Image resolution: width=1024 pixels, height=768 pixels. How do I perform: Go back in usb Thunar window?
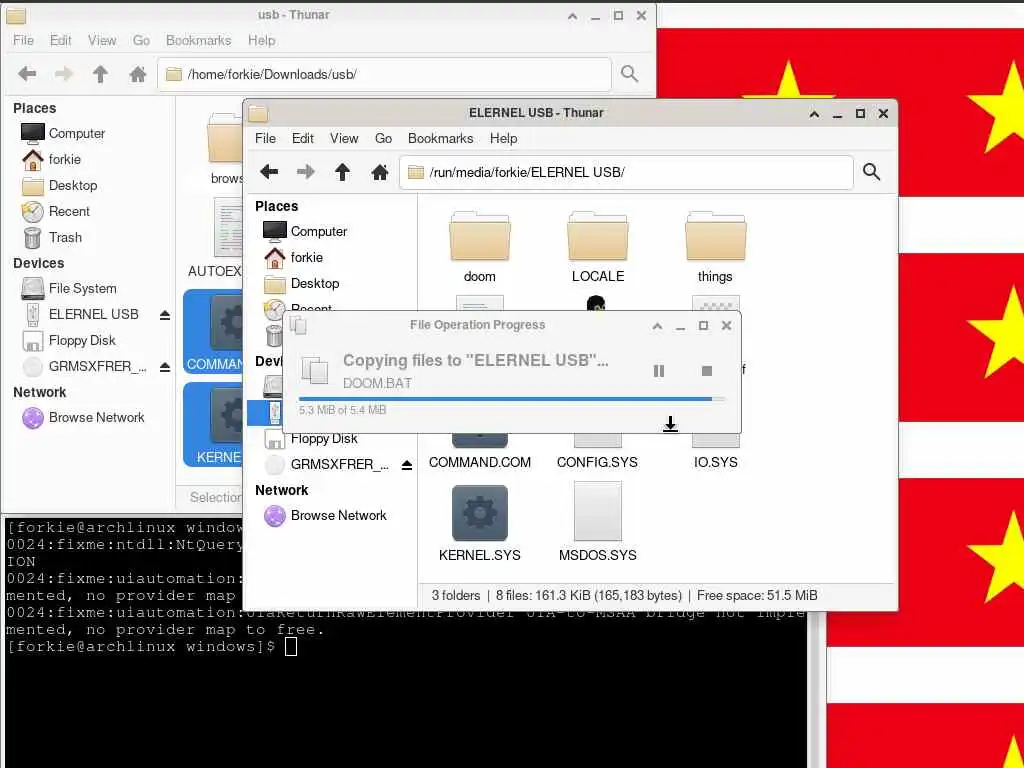point(27,74)
